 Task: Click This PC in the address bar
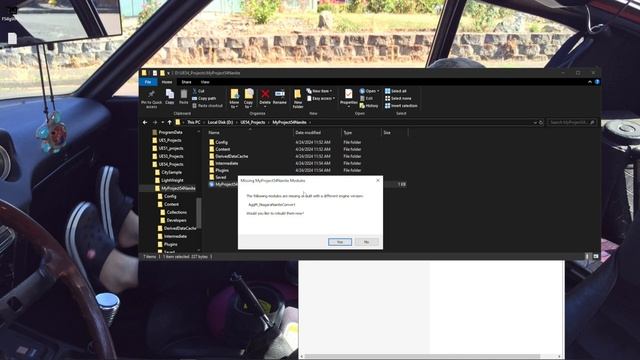[x=194, y=122]
